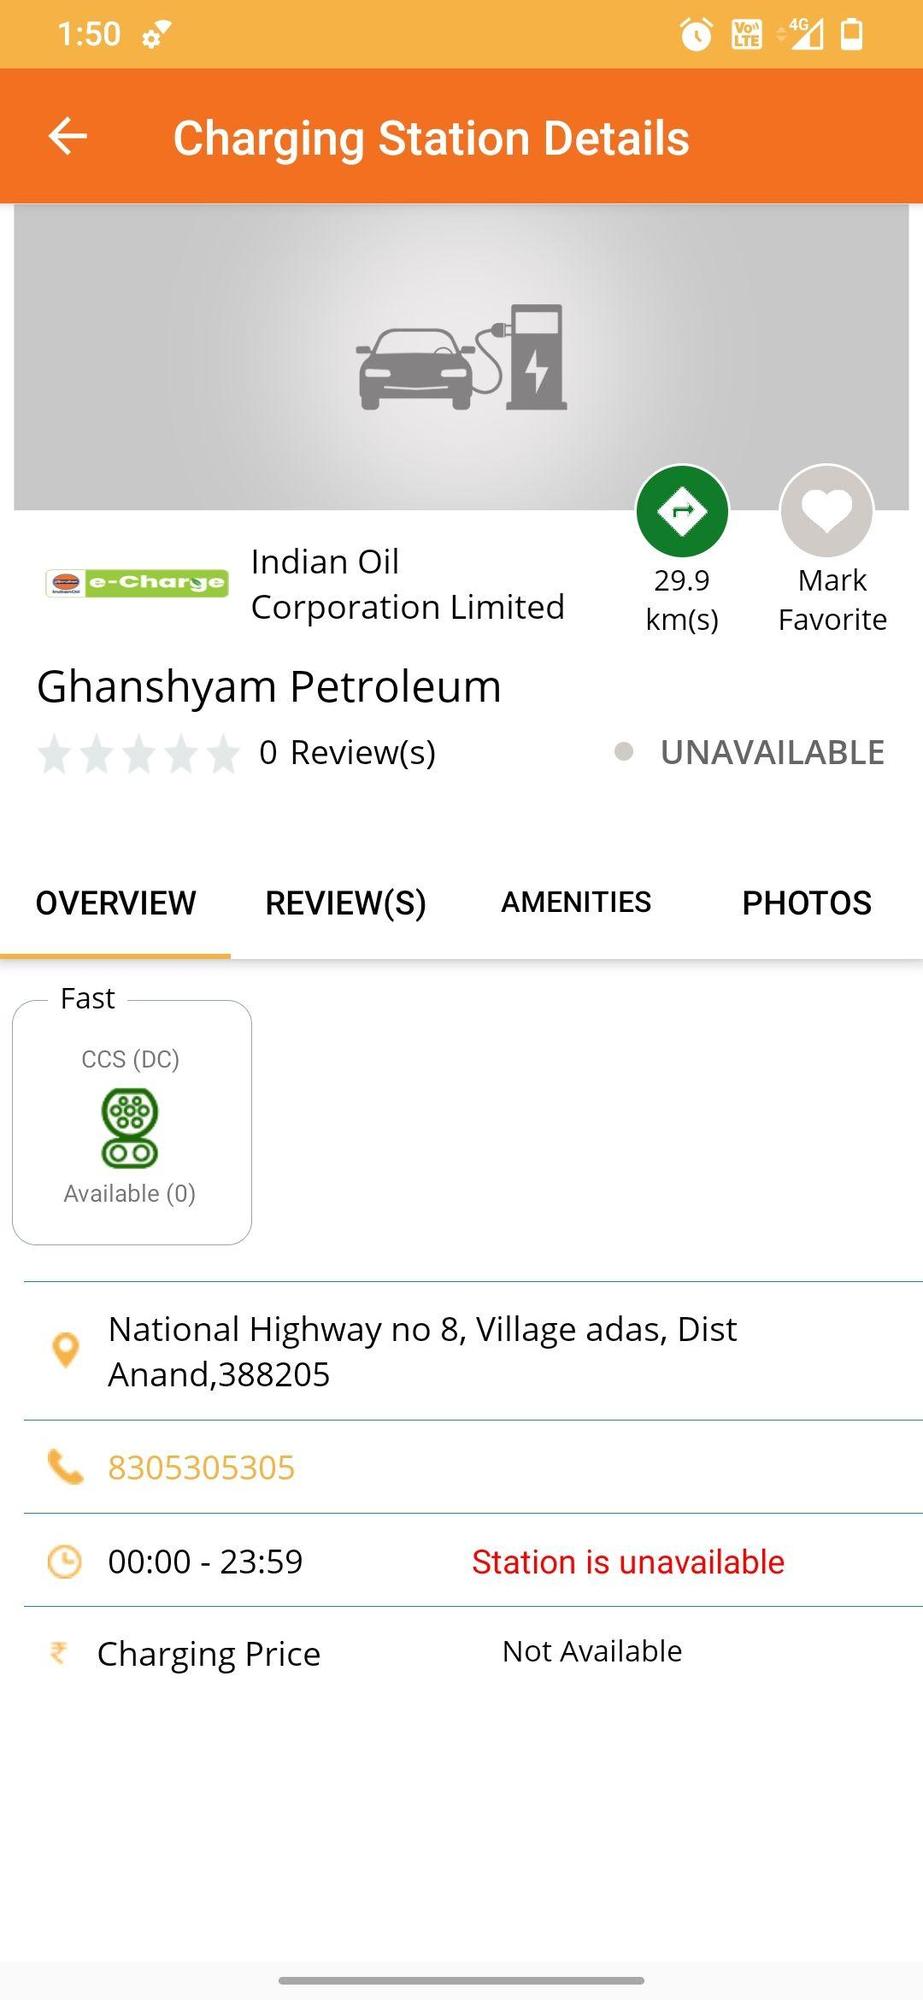Mark station as favorite heart icon
Screen dimensions: 923x2000
click(827, 512)
